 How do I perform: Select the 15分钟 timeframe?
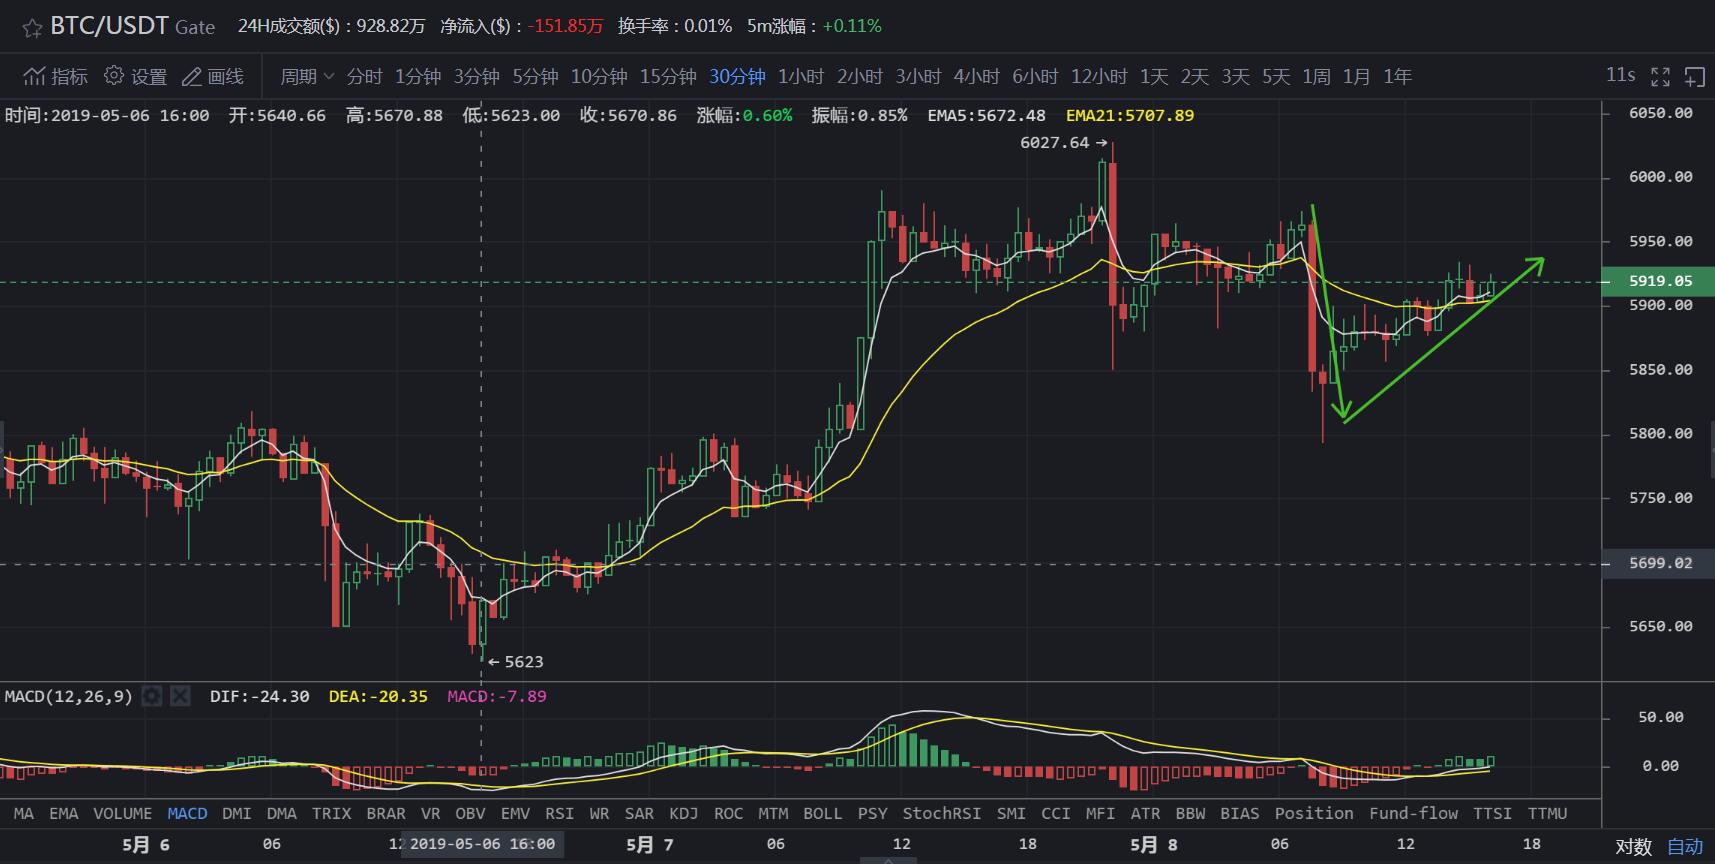point(667,76)
